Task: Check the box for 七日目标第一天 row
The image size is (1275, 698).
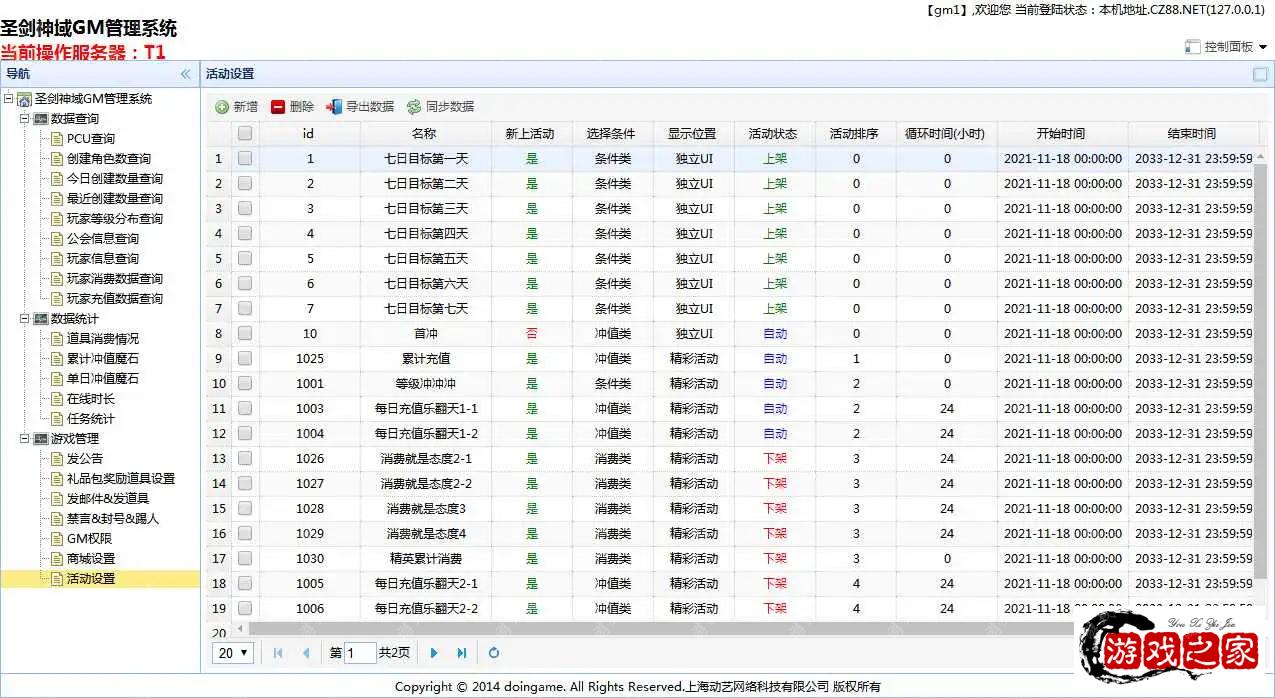Action: pyautogui.click(x=245, y=158)
